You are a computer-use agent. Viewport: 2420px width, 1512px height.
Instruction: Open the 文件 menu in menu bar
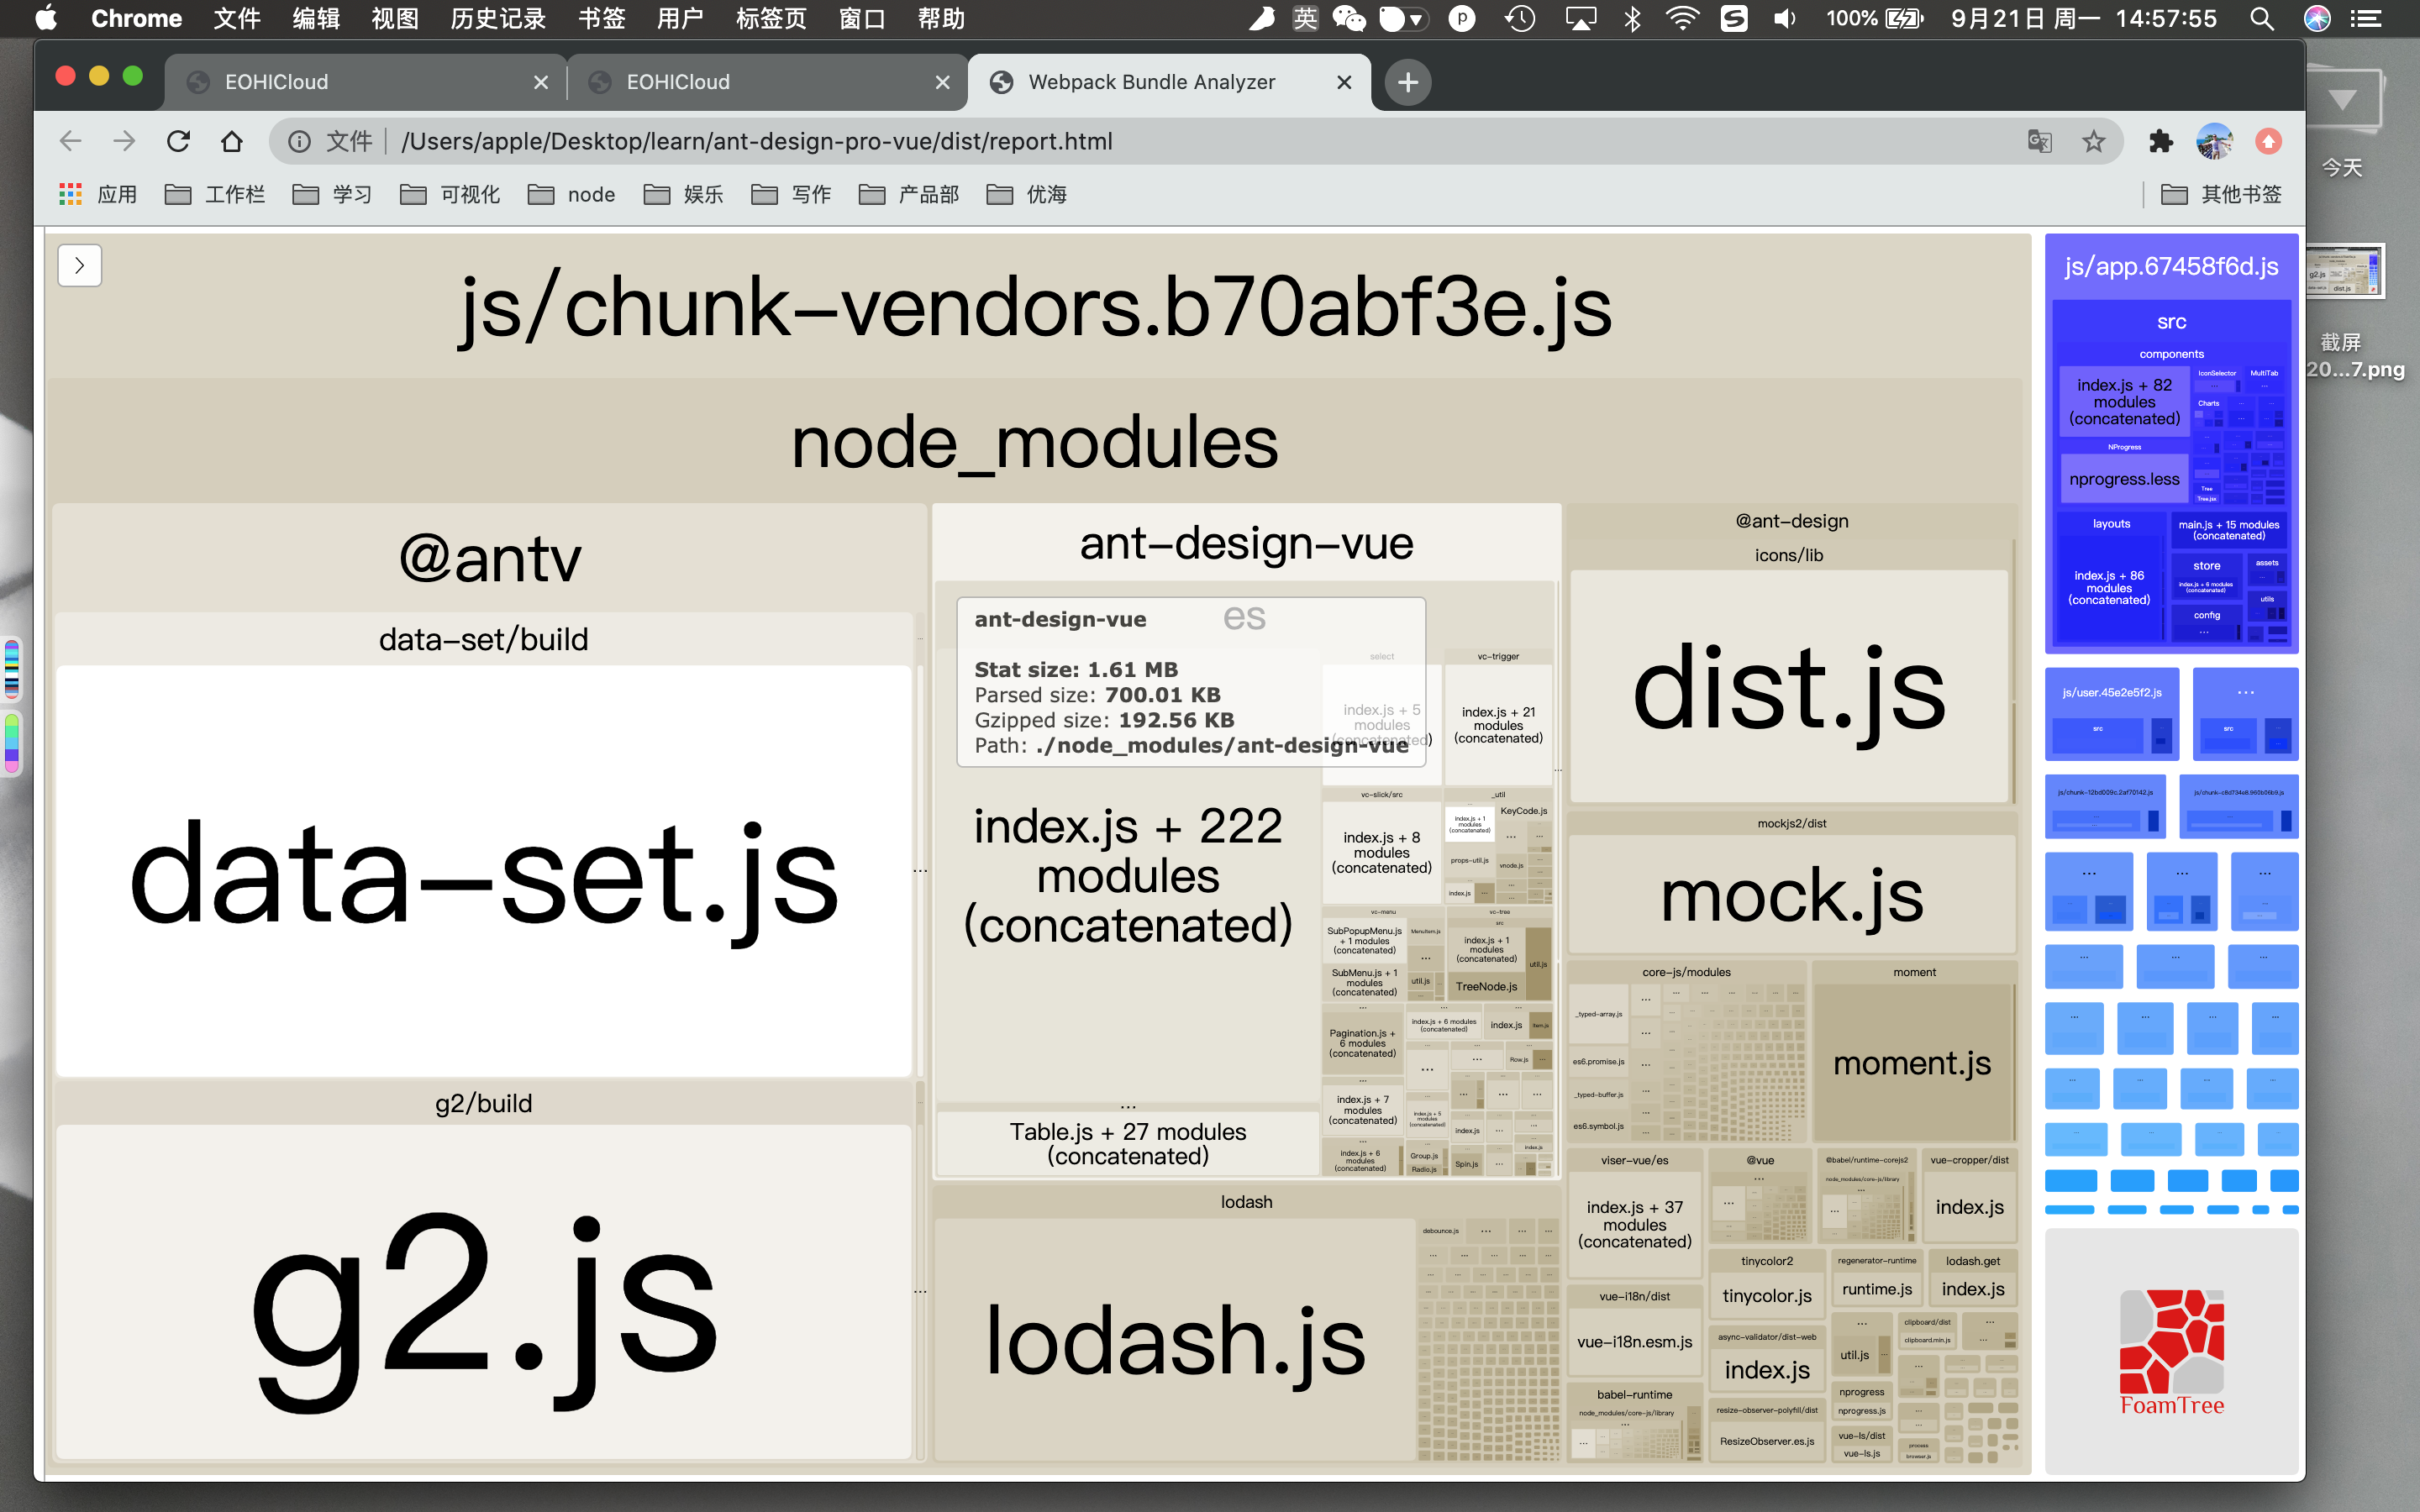[x=237, y=18]
